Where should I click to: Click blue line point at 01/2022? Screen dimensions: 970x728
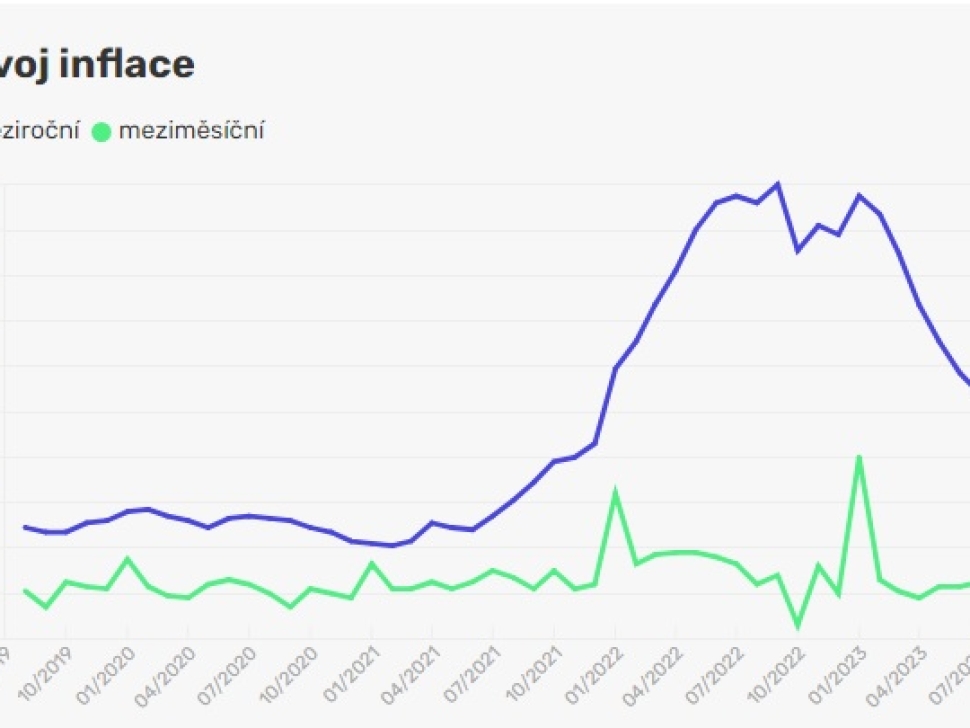pyautogui.click(x=615, y=369)
